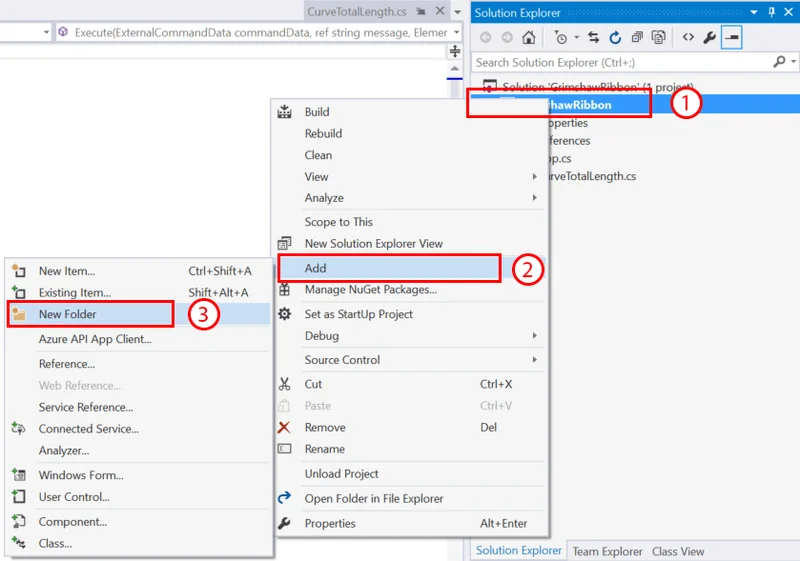Viewport: 800px width, 561px height.
Task: Click the pin auto-hide icon of Solution Explorer
Action: tap(771, 12)
